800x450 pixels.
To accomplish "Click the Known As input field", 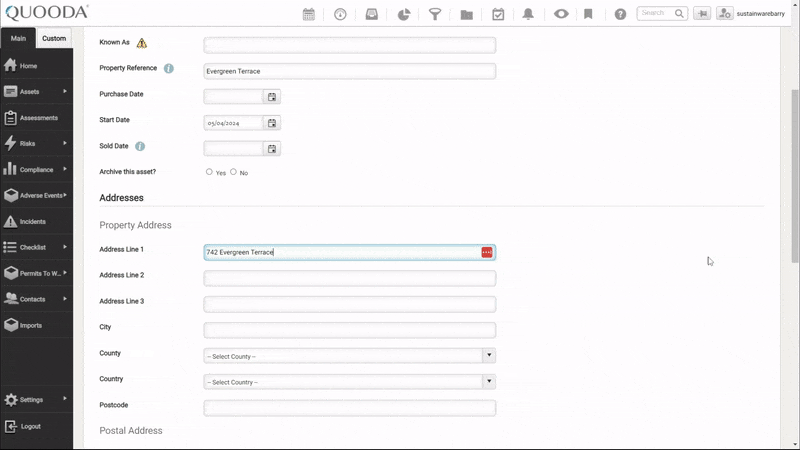I will coord(349,45).
